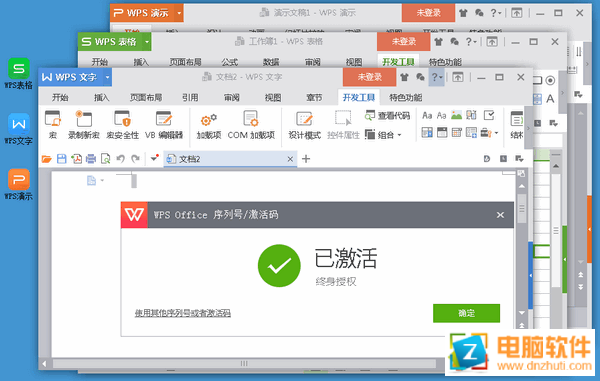The image size is (600, 381).
Task: Close the 序列号/激活码 dialog
Action: pos(500,215)
